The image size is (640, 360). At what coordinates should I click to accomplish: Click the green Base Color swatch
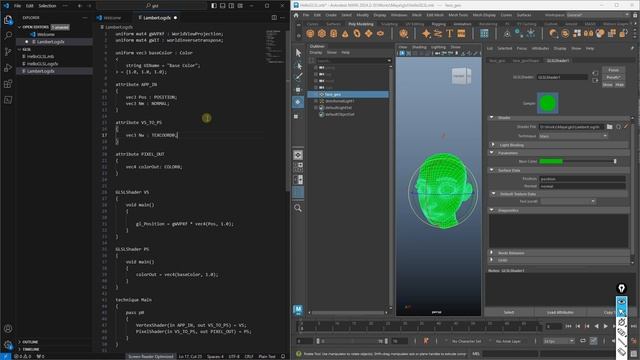tap(551, 162)
